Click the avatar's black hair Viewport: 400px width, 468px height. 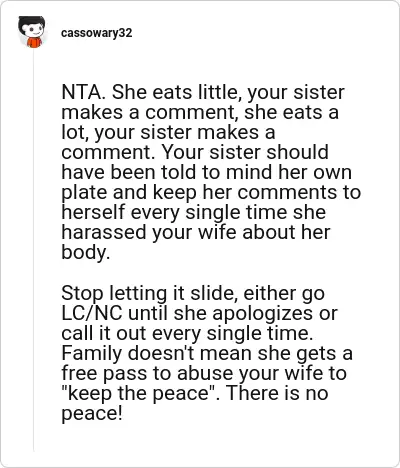[x=32, y=23]
